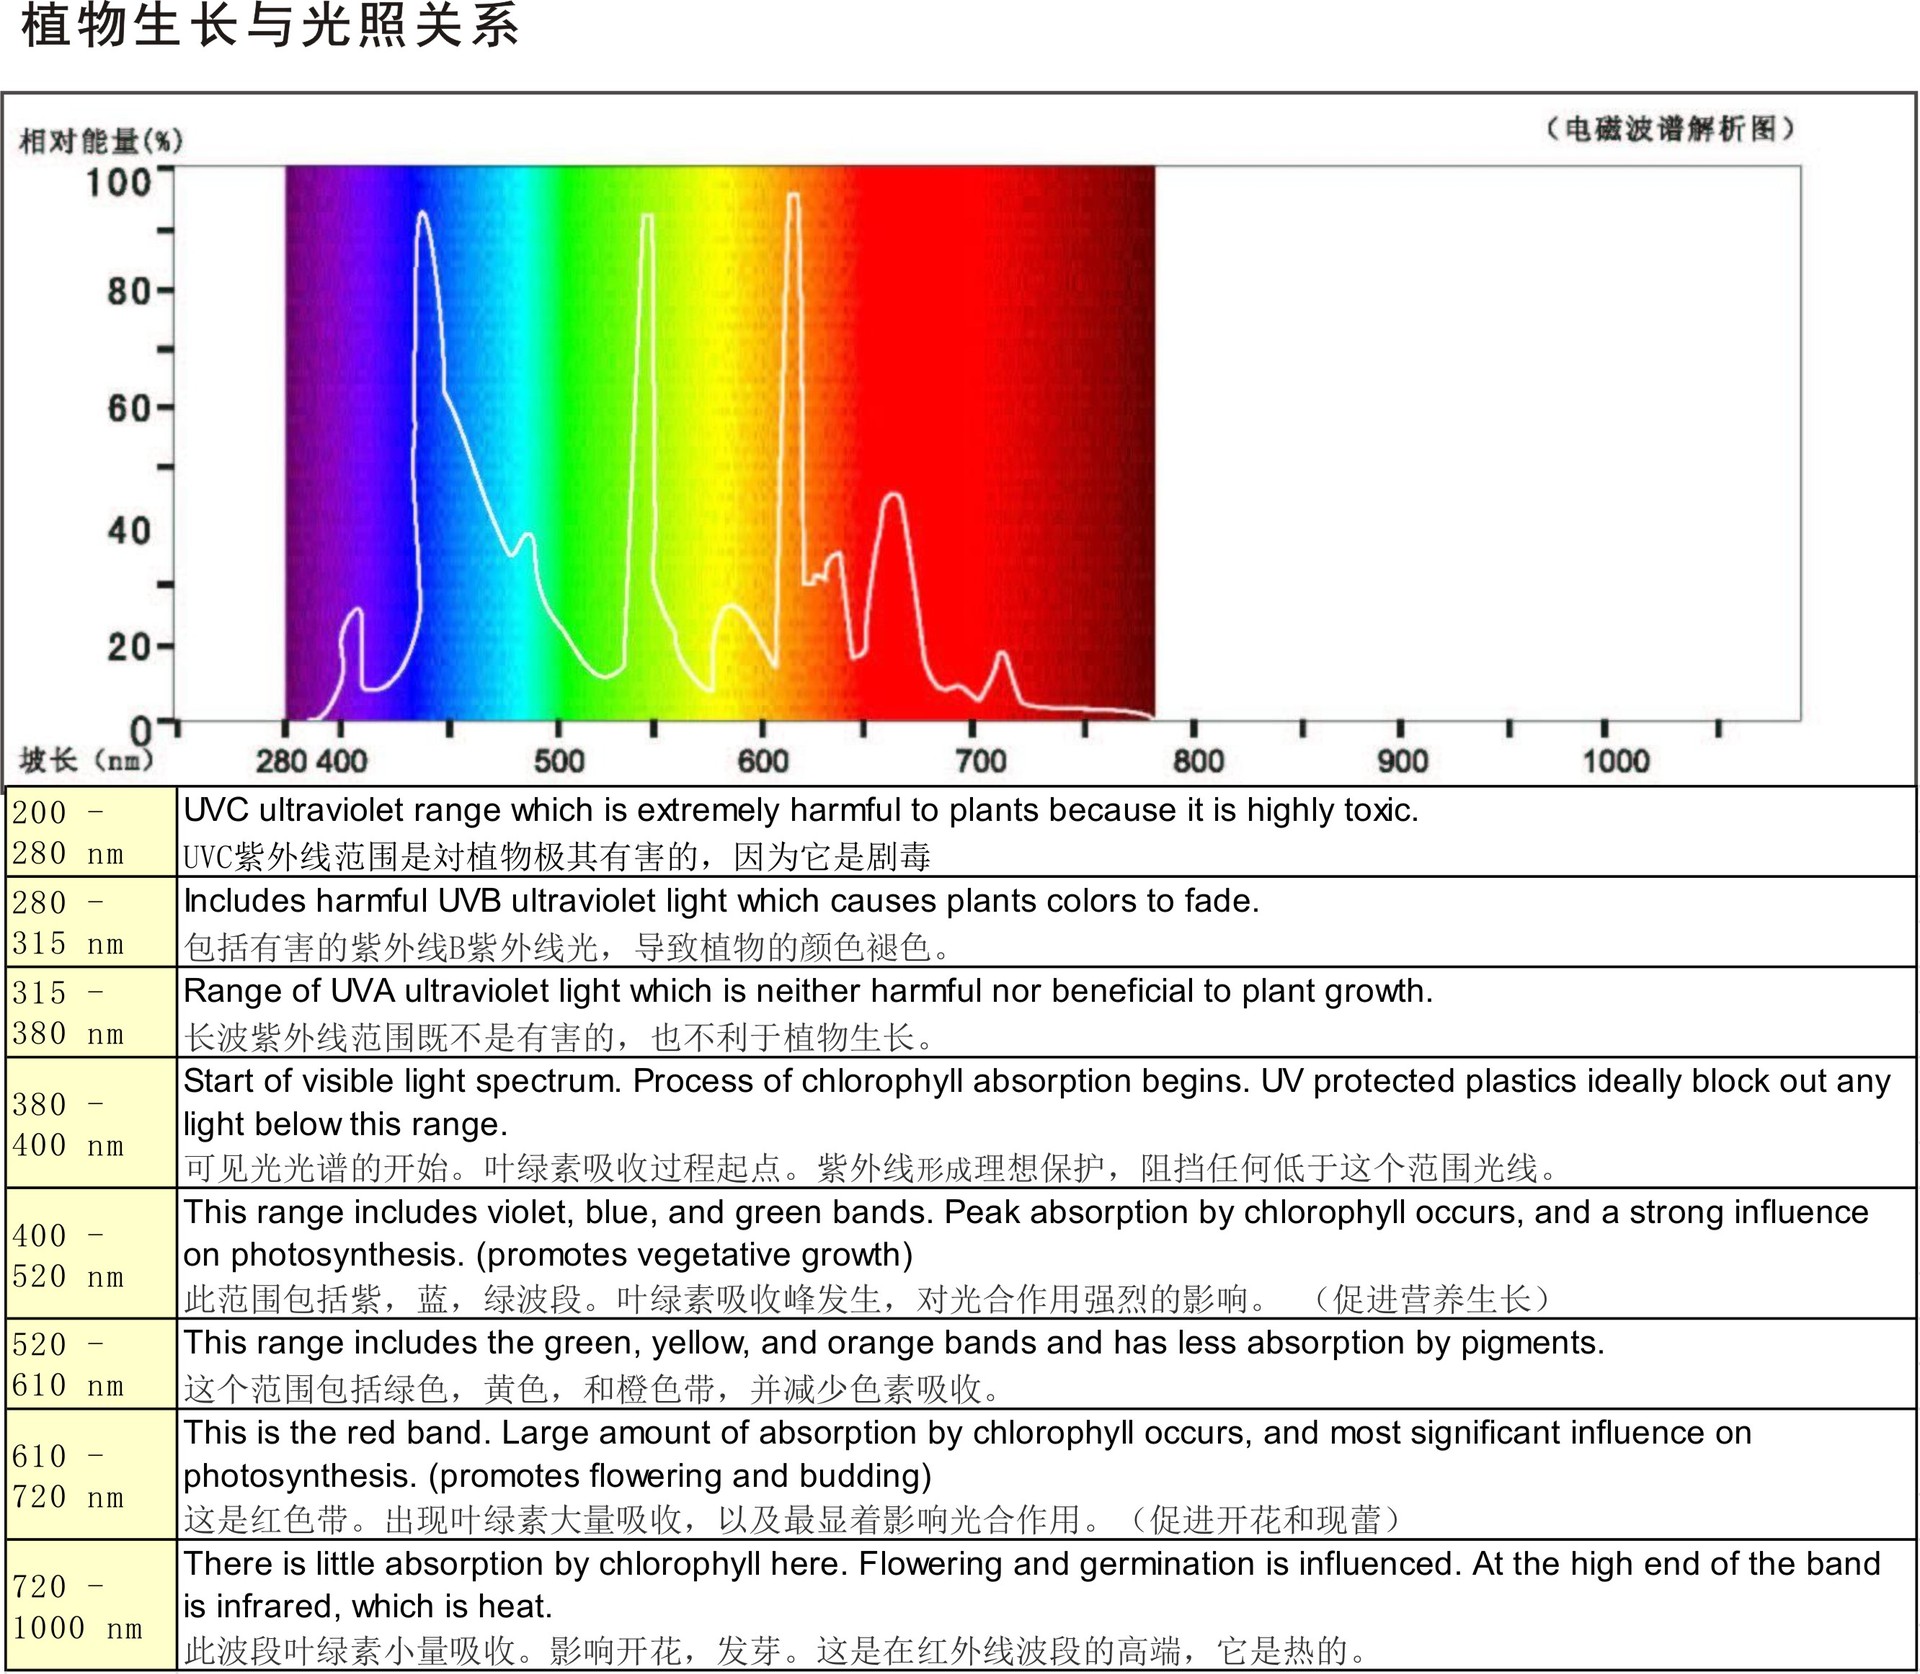Click the line 此范围包括紫，蓝，绿波段
1920x1674 pixels.
point(867,1300)
